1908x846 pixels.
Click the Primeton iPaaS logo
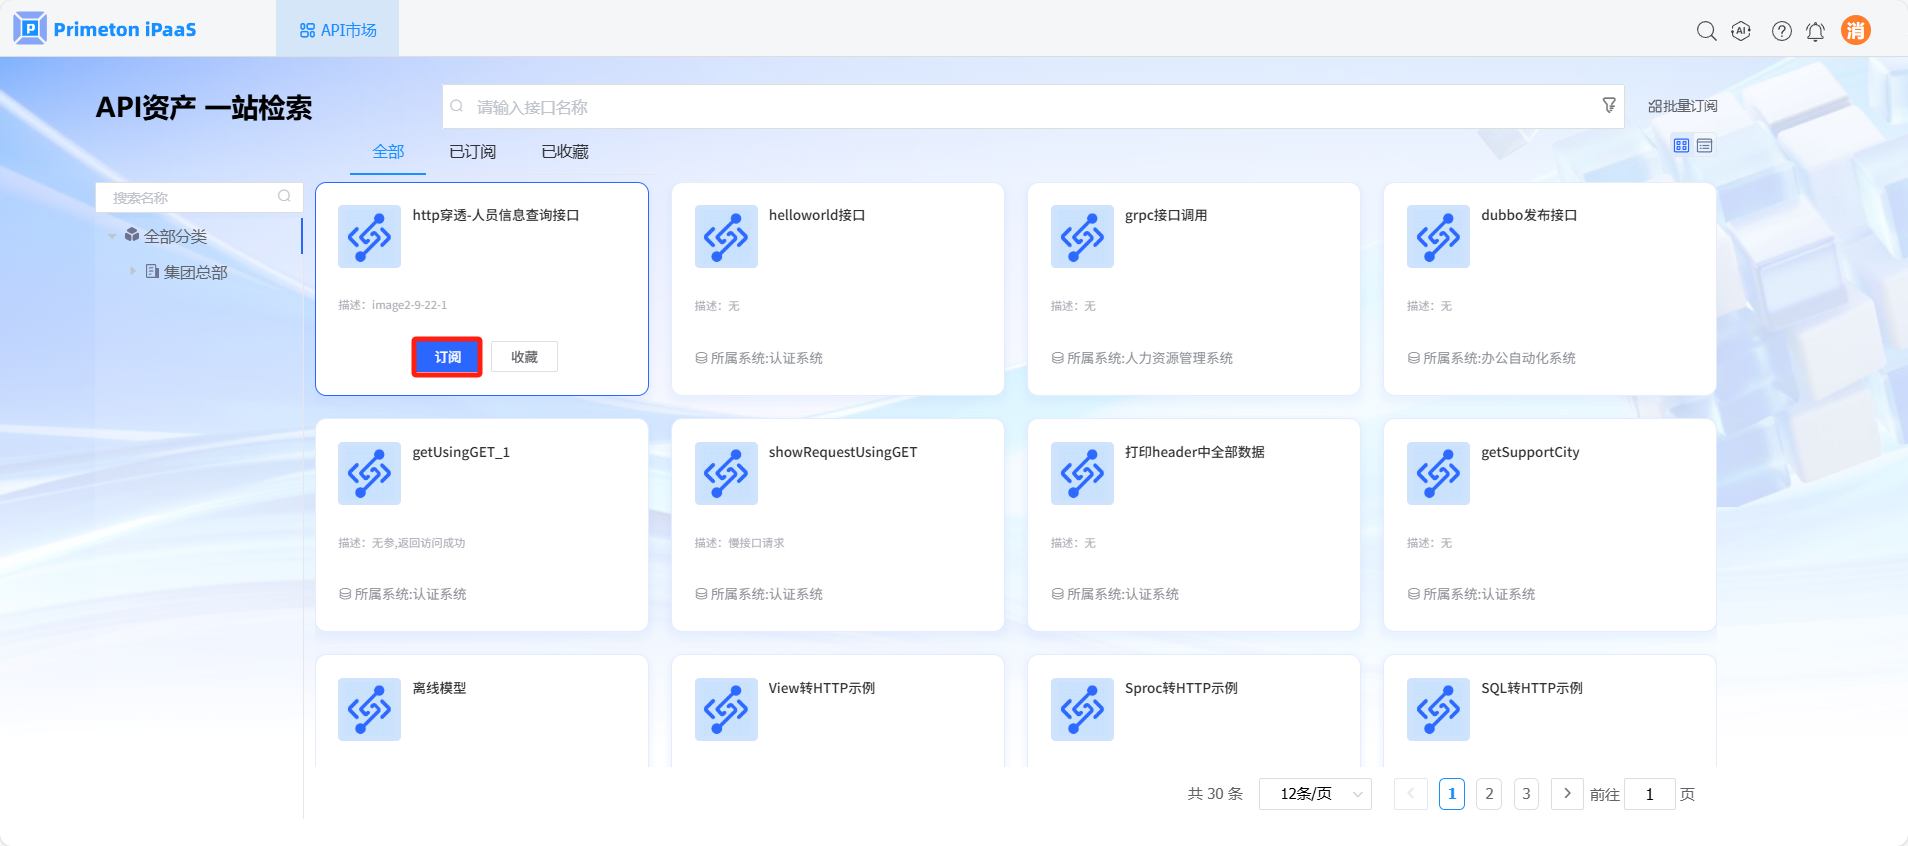[x=105, y=29]
